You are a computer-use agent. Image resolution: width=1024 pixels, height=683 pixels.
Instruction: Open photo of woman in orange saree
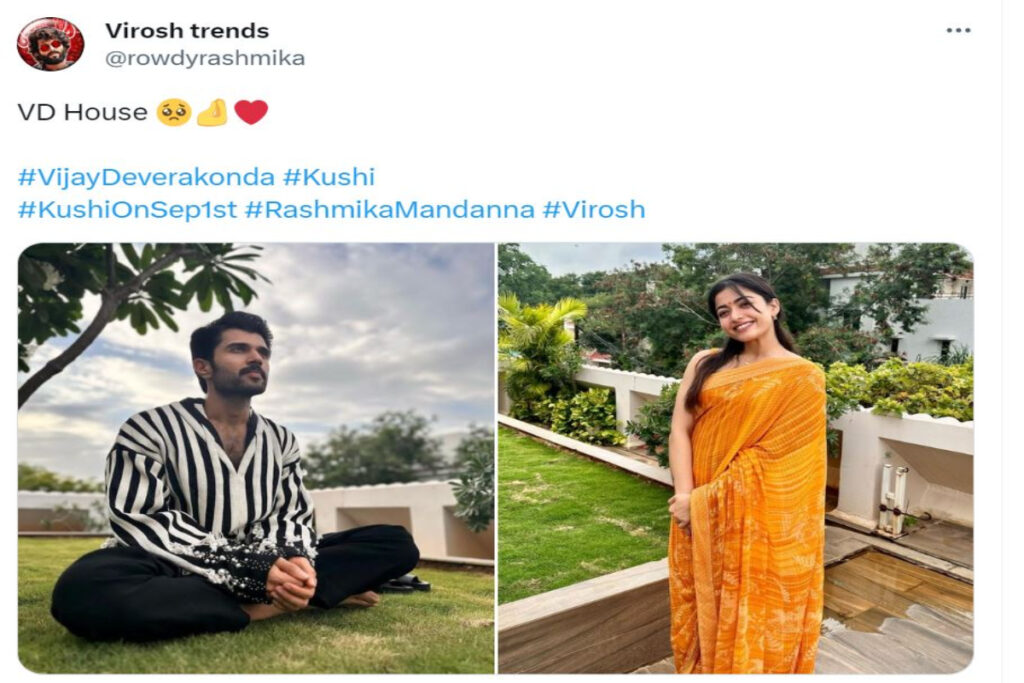(x=735, y=458)
